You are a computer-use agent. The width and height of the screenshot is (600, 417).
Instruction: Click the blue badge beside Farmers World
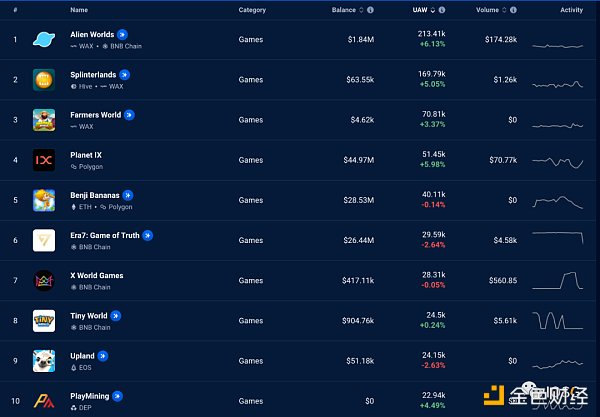tap(129, 115)
